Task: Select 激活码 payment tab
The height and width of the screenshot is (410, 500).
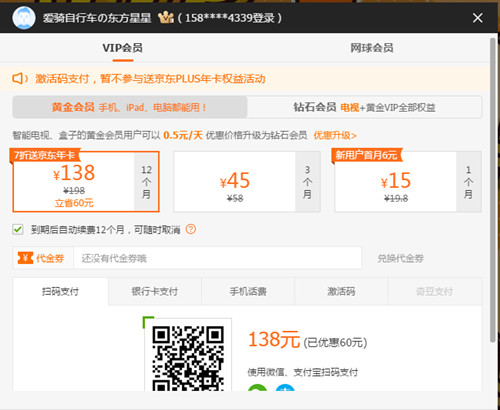Action: pyautogui.click(x=341, y=291)
